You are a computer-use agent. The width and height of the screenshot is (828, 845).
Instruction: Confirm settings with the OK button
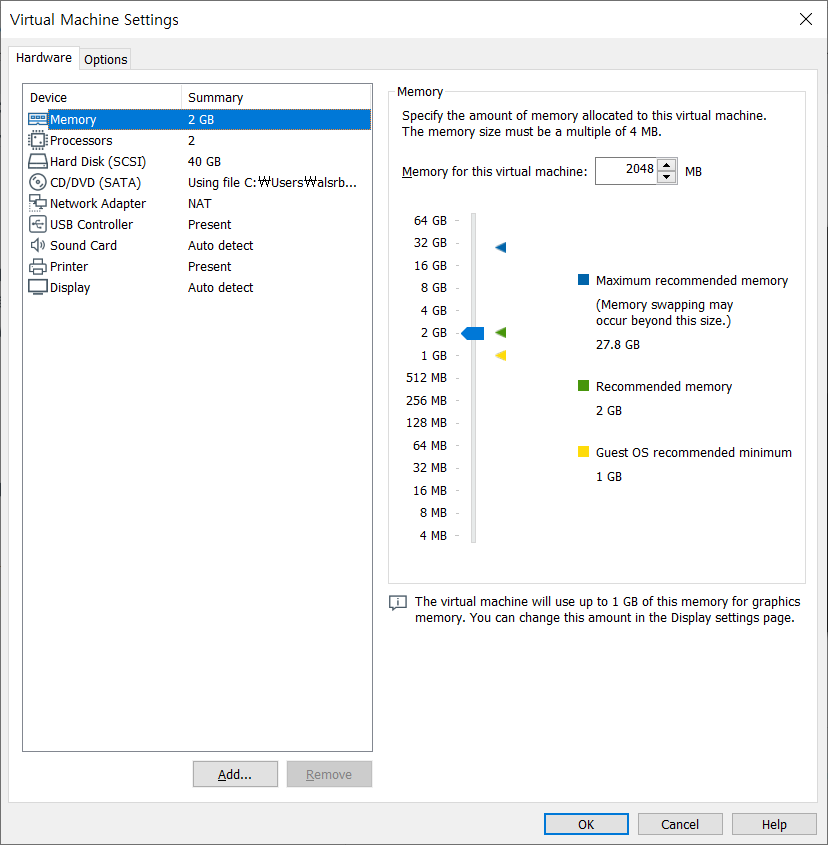click(586, 824)
